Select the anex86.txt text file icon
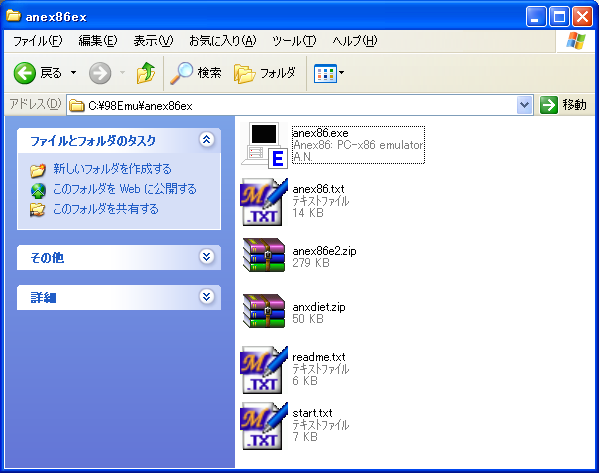 tap(264, 202)
